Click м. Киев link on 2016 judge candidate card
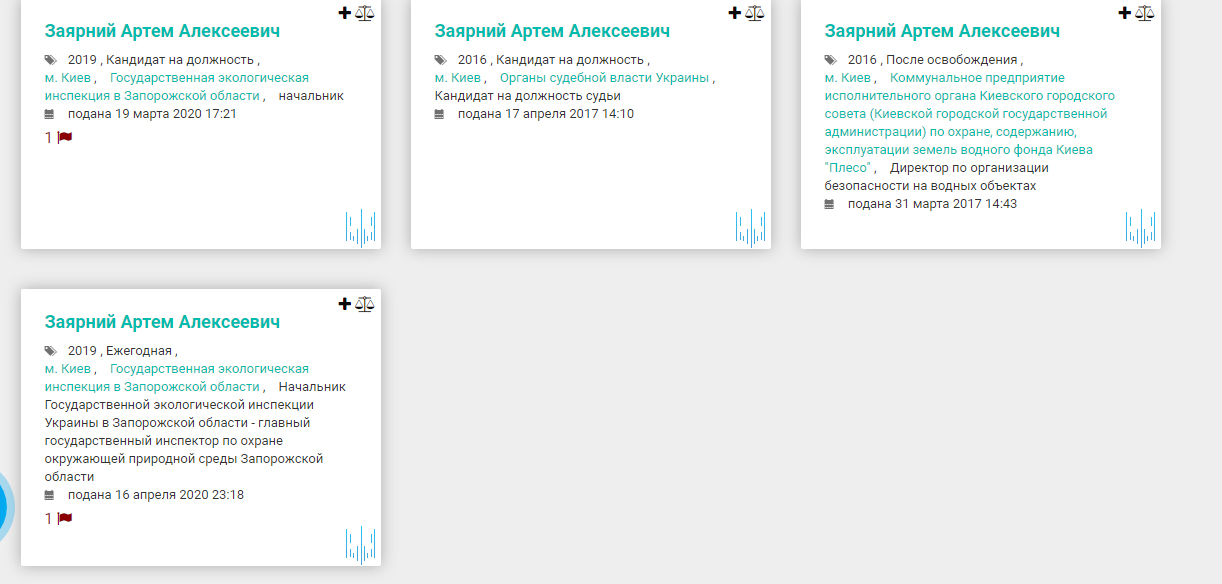The height and width of the screenshot is (584, 1222). [x=458, y=78]
